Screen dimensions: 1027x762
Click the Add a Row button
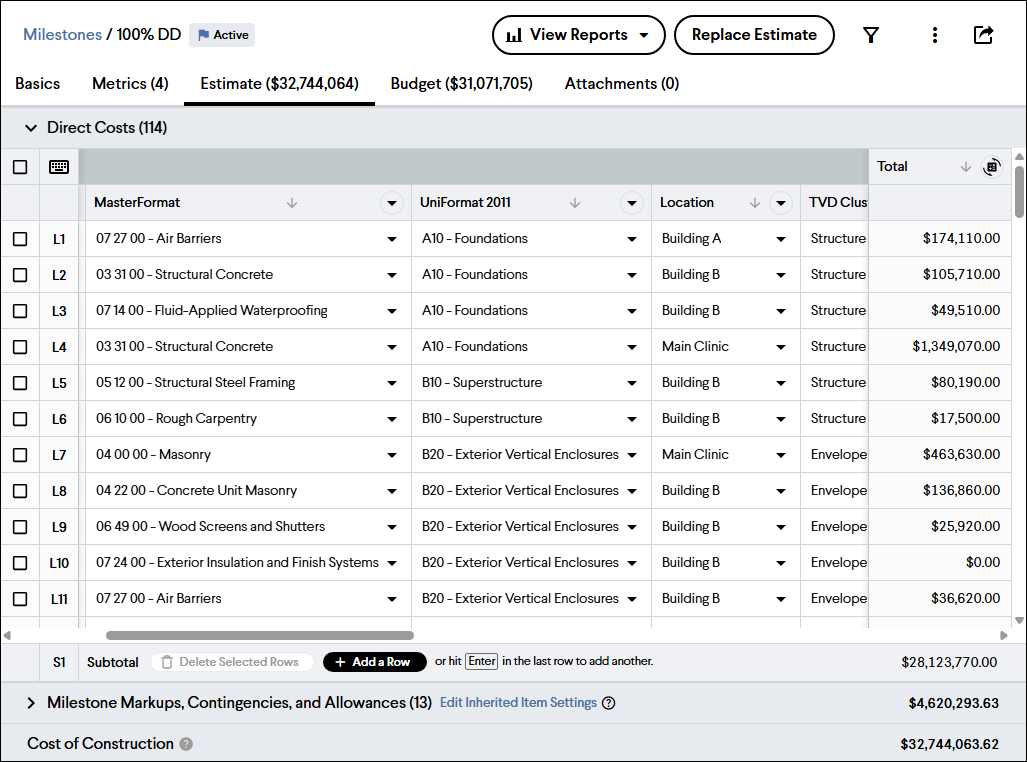click(374, 662)
